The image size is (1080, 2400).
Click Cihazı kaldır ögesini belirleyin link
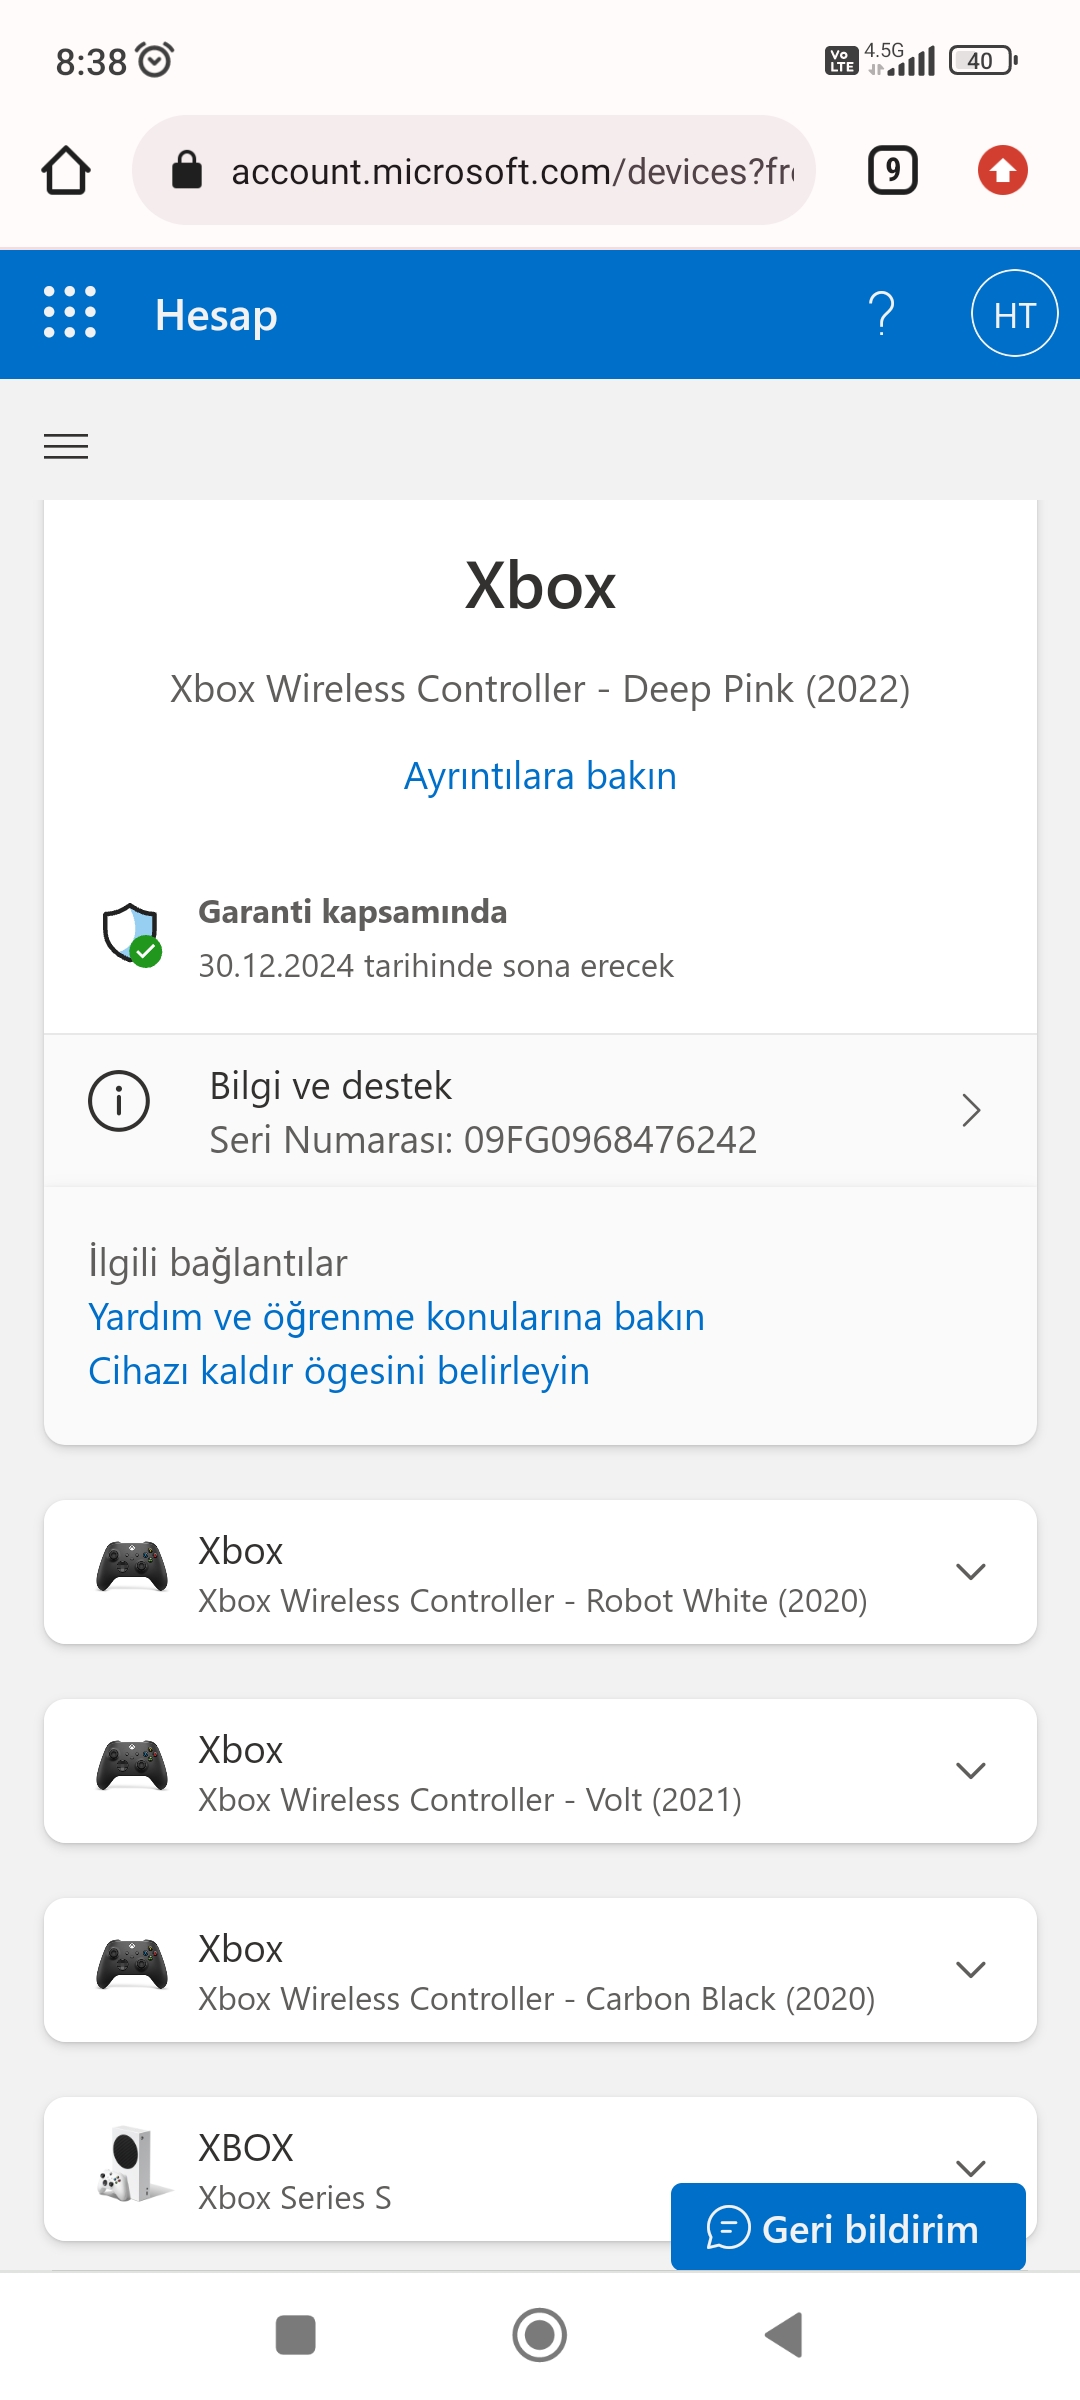[x=339, y=1371]
